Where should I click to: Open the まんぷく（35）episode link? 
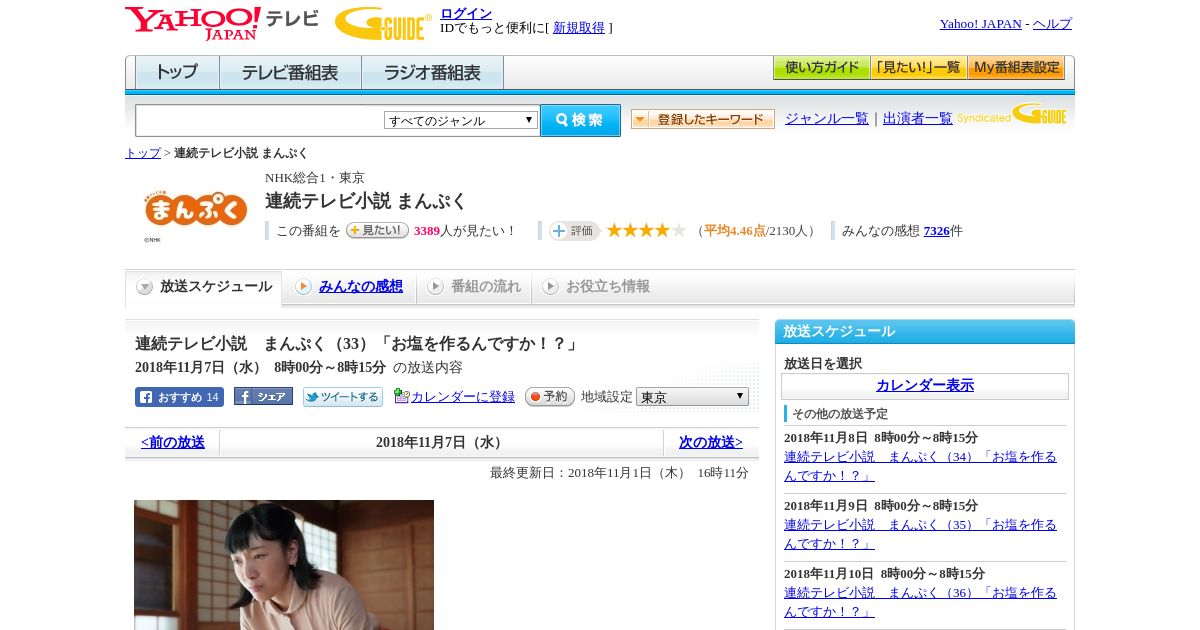(x=920, y=533)
